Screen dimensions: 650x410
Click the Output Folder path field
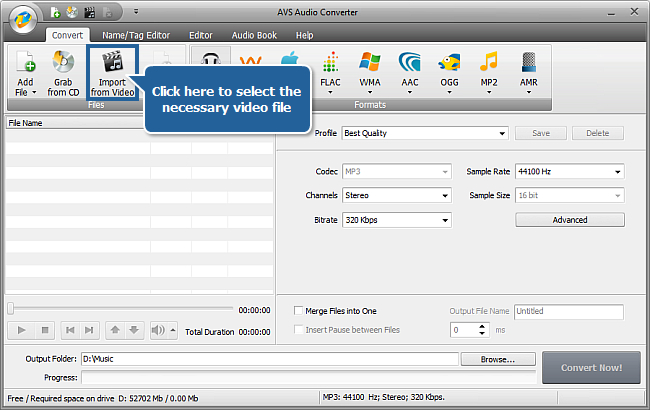point(270,359)
